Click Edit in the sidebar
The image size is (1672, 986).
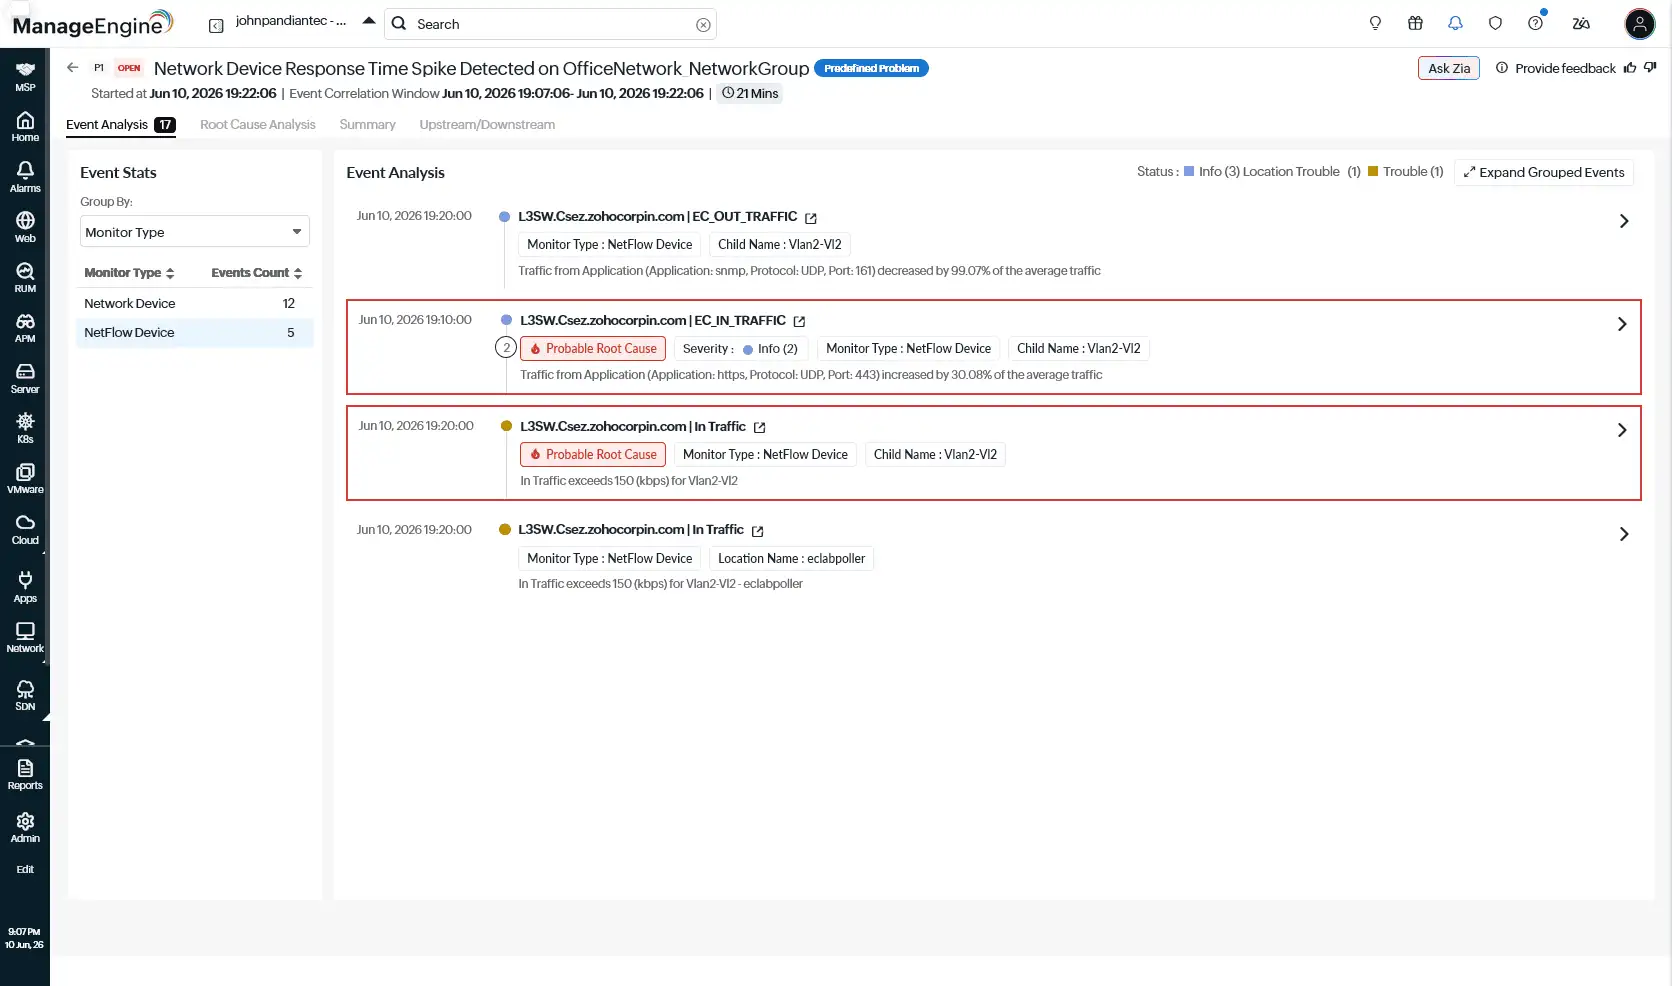[25, 869]
